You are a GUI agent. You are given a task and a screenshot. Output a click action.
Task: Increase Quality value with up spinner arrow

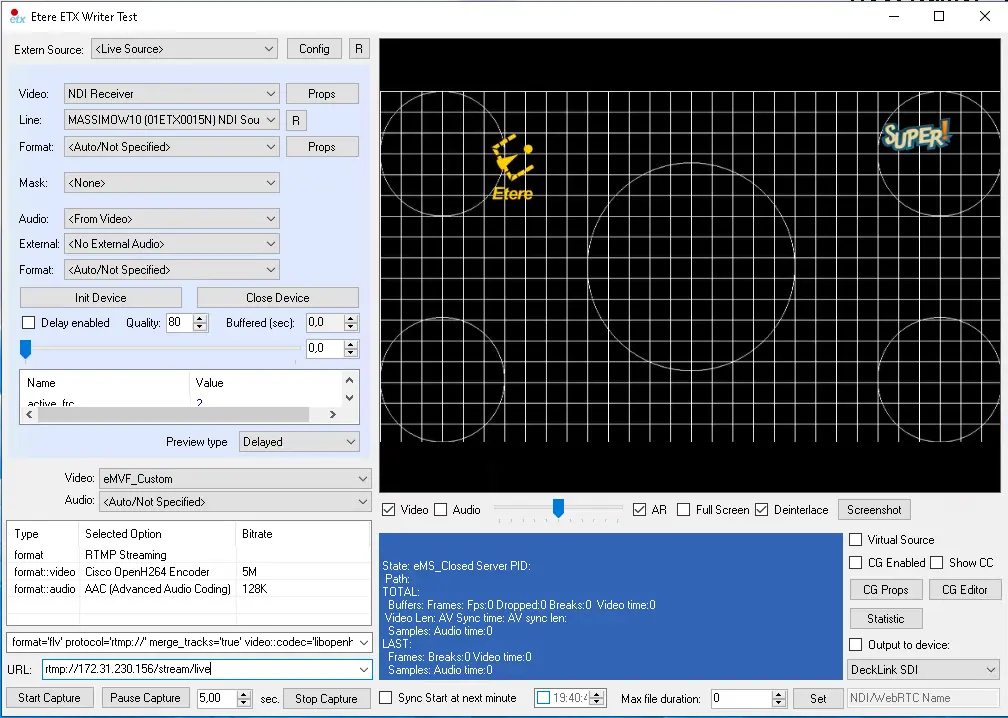point(200,318)
